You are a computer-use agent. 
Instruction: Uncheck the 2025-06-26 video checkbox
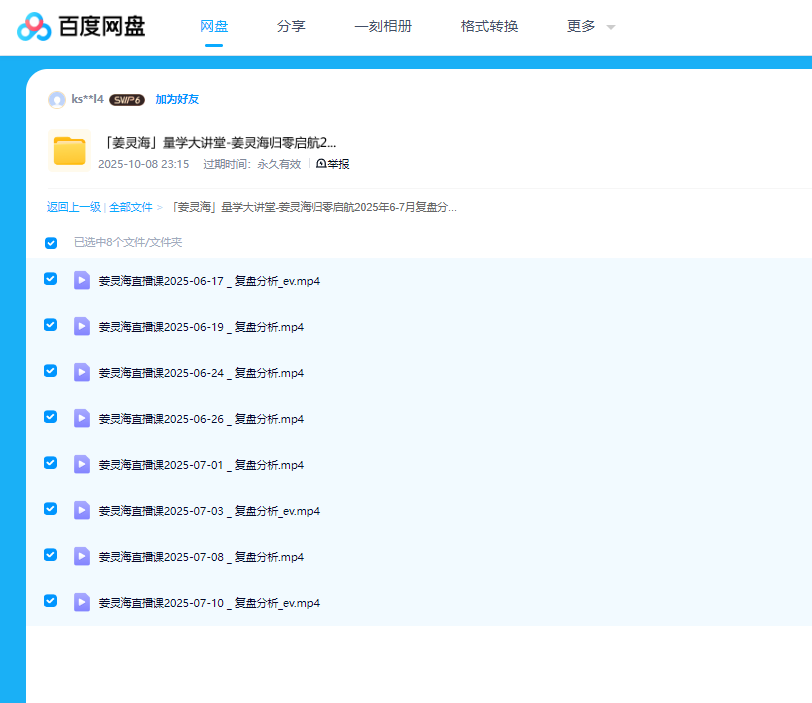point(51,417)
